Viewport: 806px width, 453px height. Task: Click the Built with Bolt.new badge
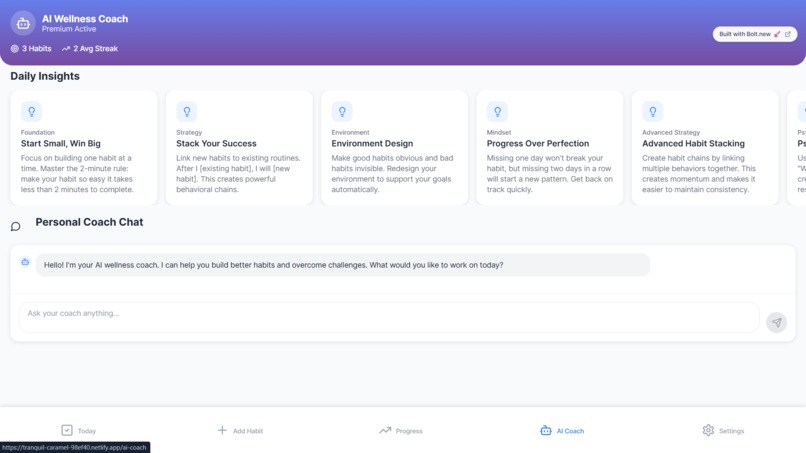755,34
